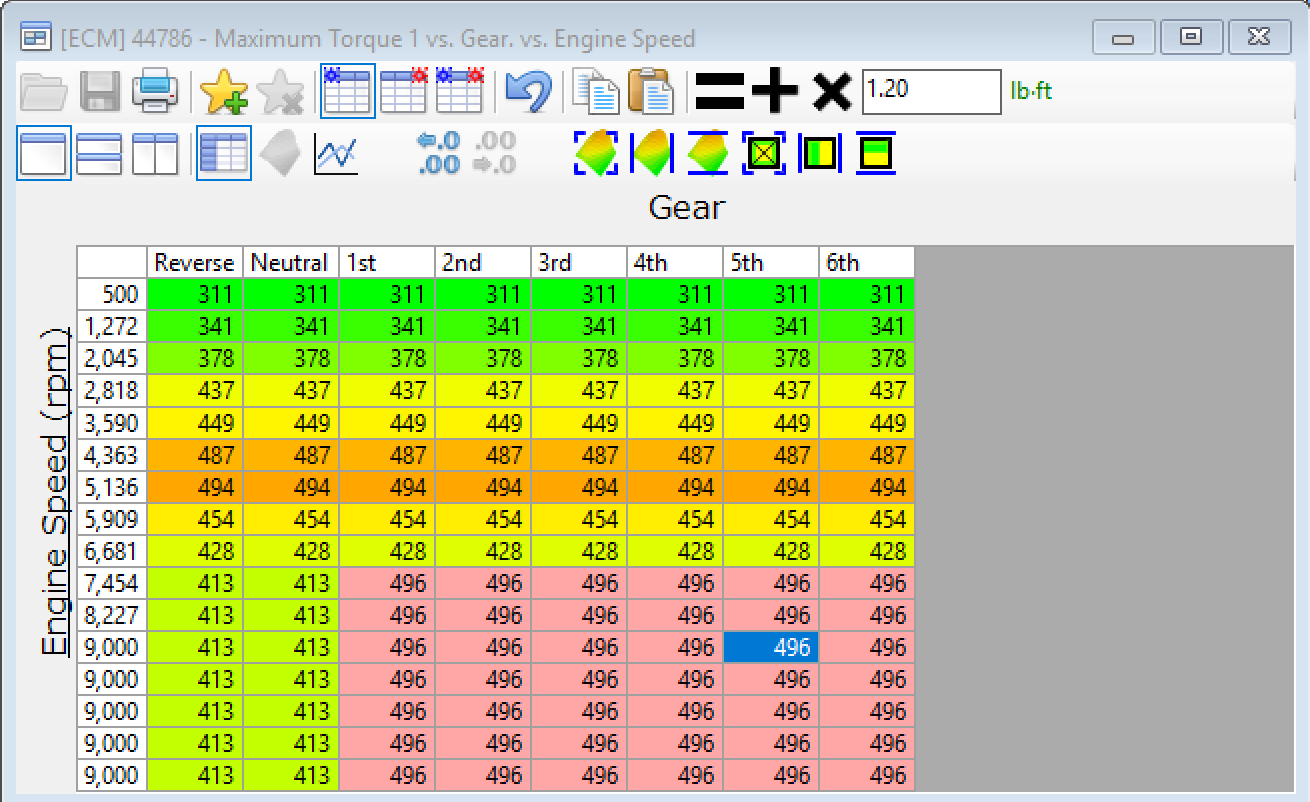Image resolution: width=1310 pixels, height=802 pixels.
Task: Select the 341 cell under Neutral
Action: pyautogui.click(x=291, y=326)
